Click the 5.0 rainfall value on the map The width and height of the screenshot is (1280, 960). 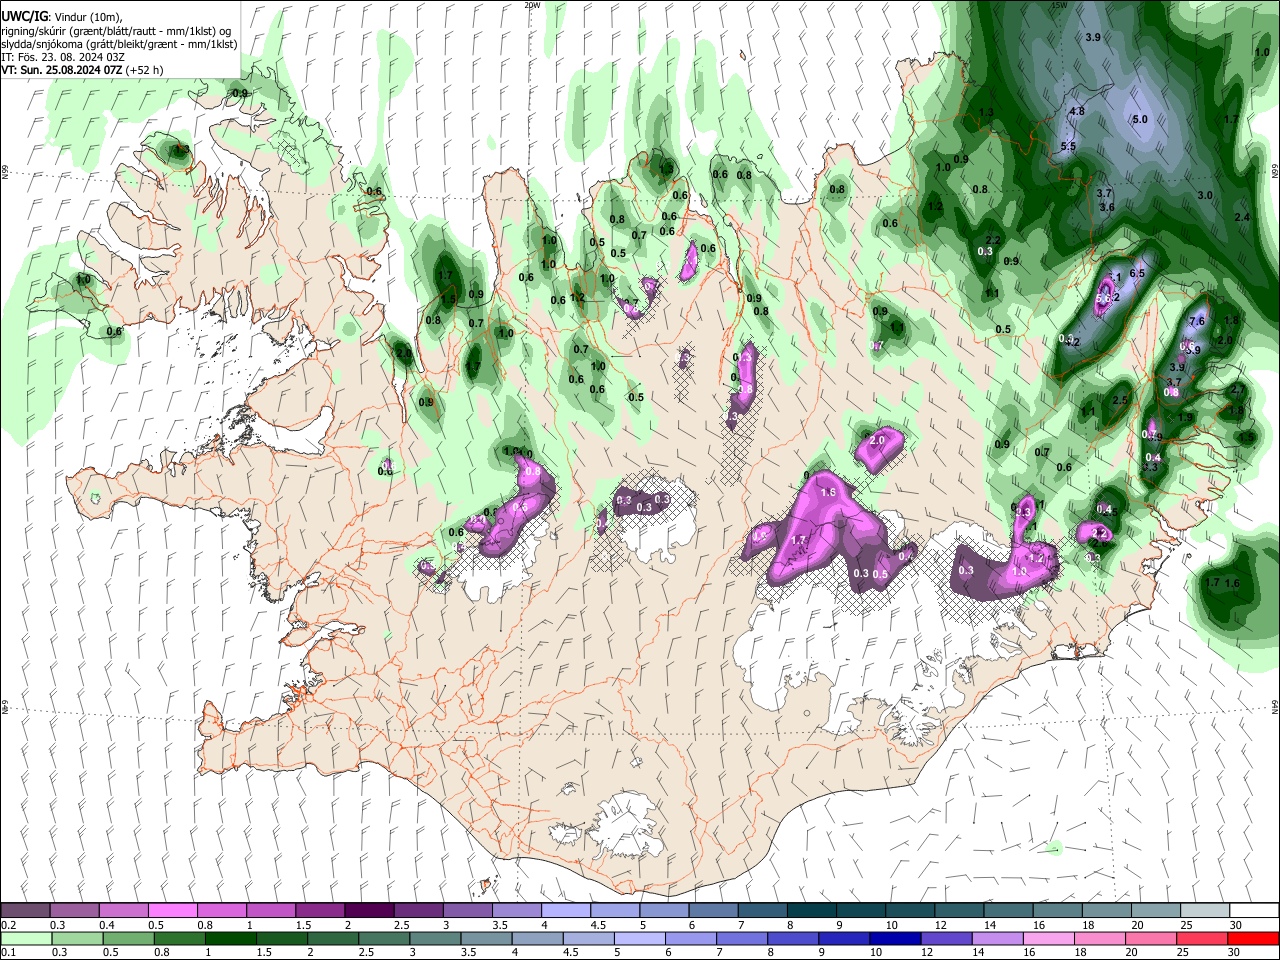[x=1140, y=119]
